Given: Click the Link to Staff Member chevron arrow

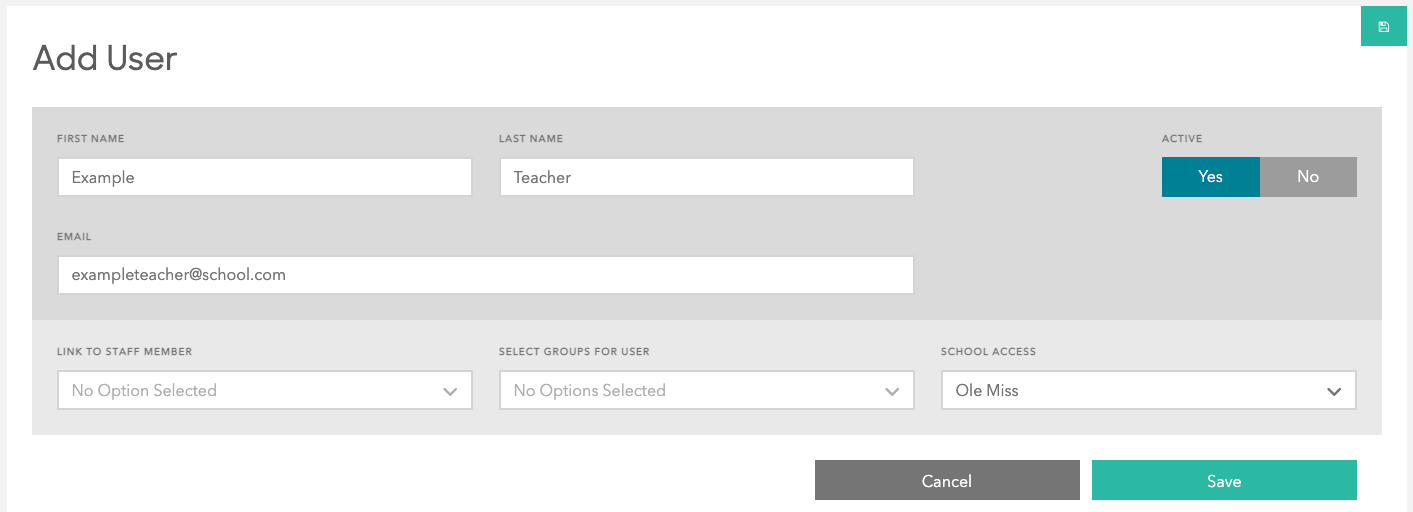Looking at the screenshot, I should point(450,392).
